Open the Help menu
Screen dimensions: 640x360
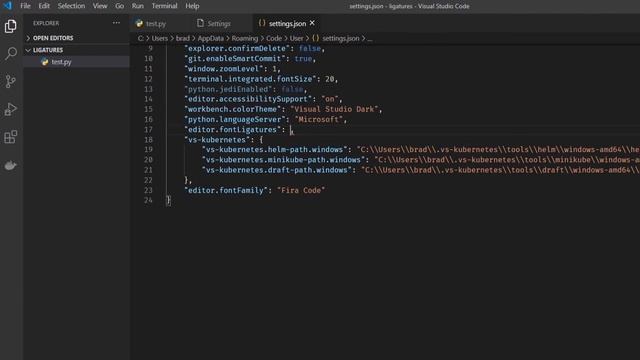click(x=192, y=6)
